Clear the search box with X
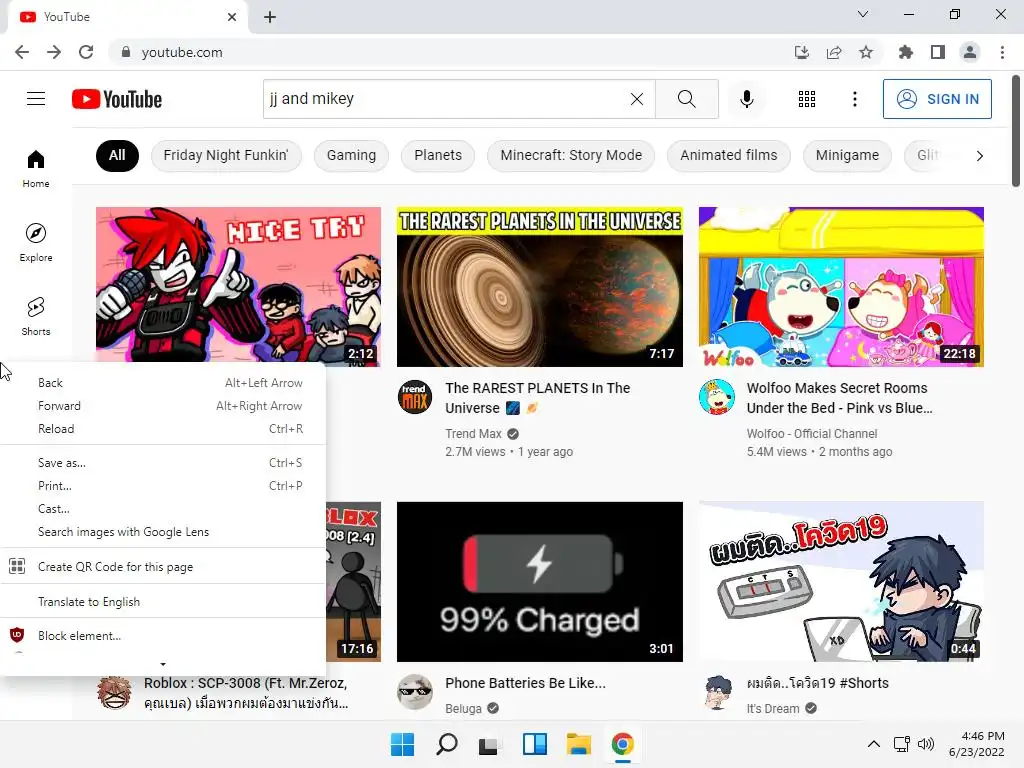 pos(637,99)
